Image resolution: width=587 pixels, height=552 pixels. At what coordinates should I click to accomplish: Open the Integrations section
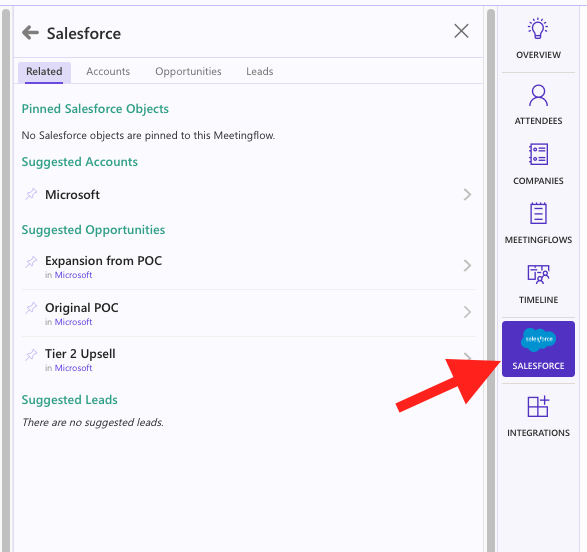538,417
